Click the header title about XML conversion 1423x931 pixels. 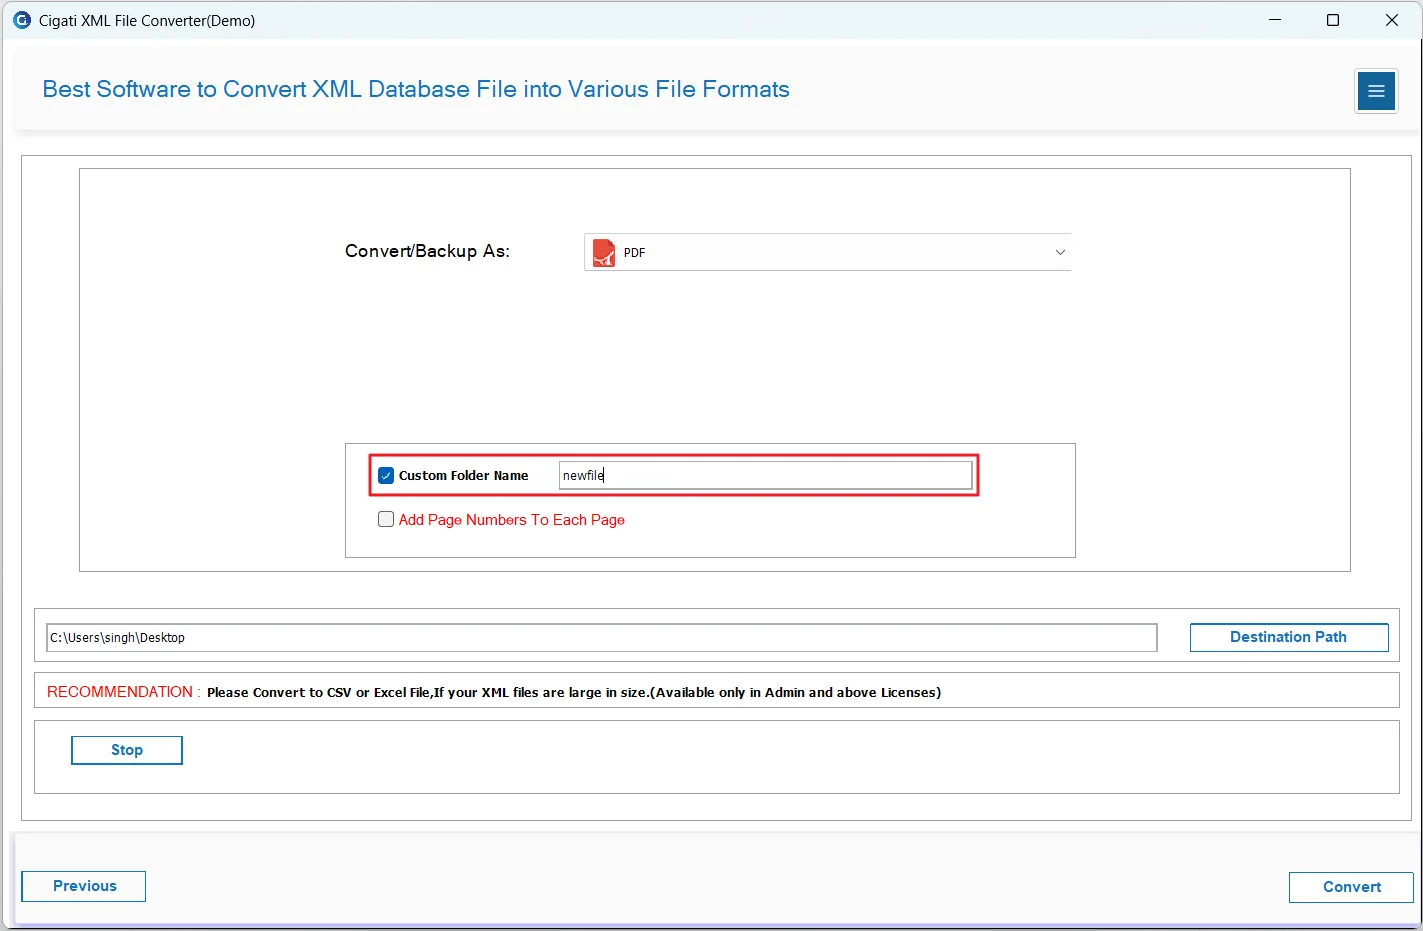416,89
